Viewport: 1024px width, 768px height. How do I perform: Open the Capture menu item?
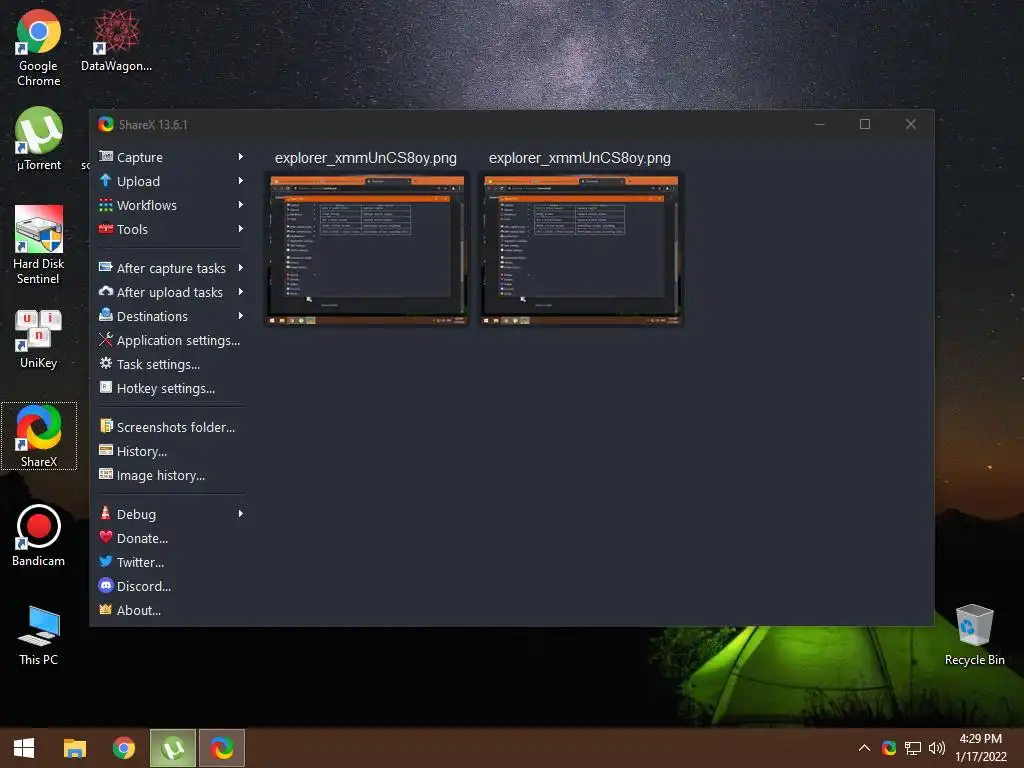tap(172, 157)
